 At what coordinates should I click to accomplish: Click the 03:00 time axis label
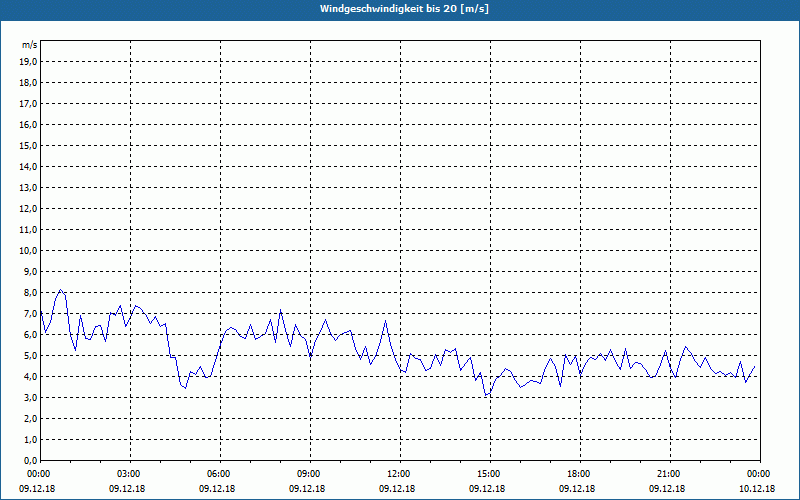pos(131,474)
